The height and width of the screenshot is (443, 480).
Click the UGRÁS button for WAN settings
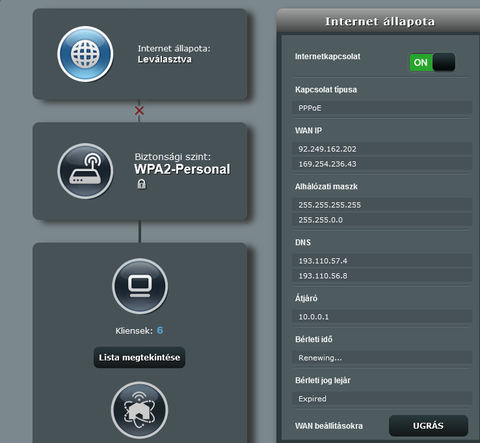[428, 426]
